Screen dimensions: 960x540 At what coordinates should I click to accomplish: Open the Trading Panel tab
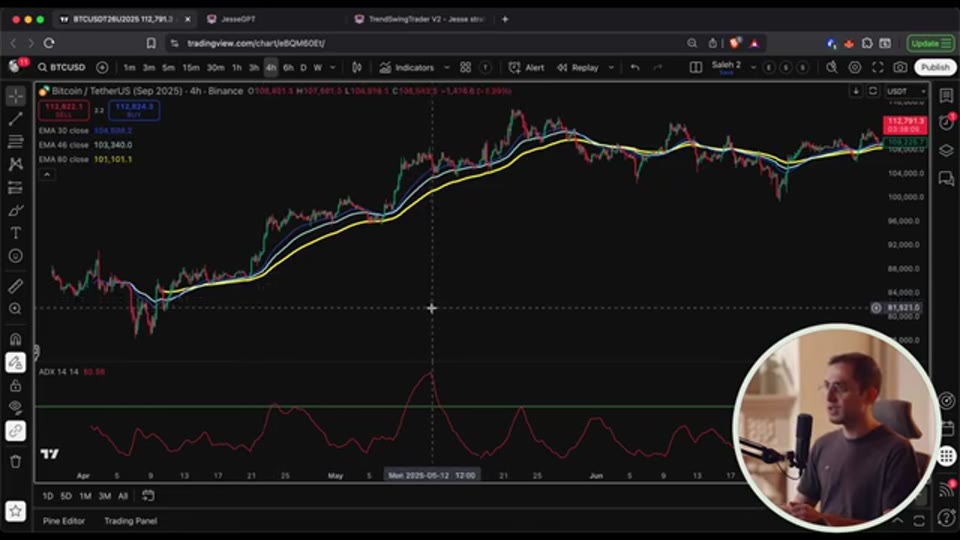[x=130, y=521]
